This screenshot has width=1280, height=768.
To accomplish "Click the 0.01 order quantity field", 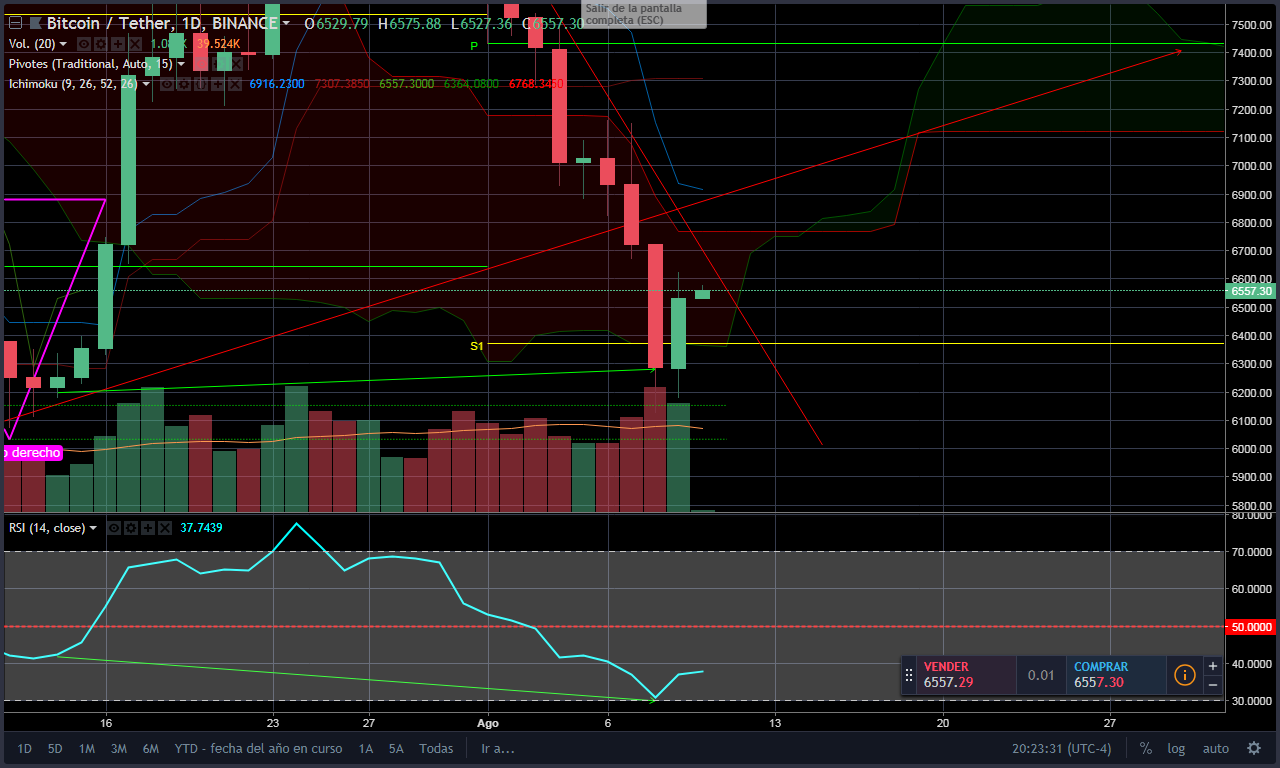I will point(1041,675).
